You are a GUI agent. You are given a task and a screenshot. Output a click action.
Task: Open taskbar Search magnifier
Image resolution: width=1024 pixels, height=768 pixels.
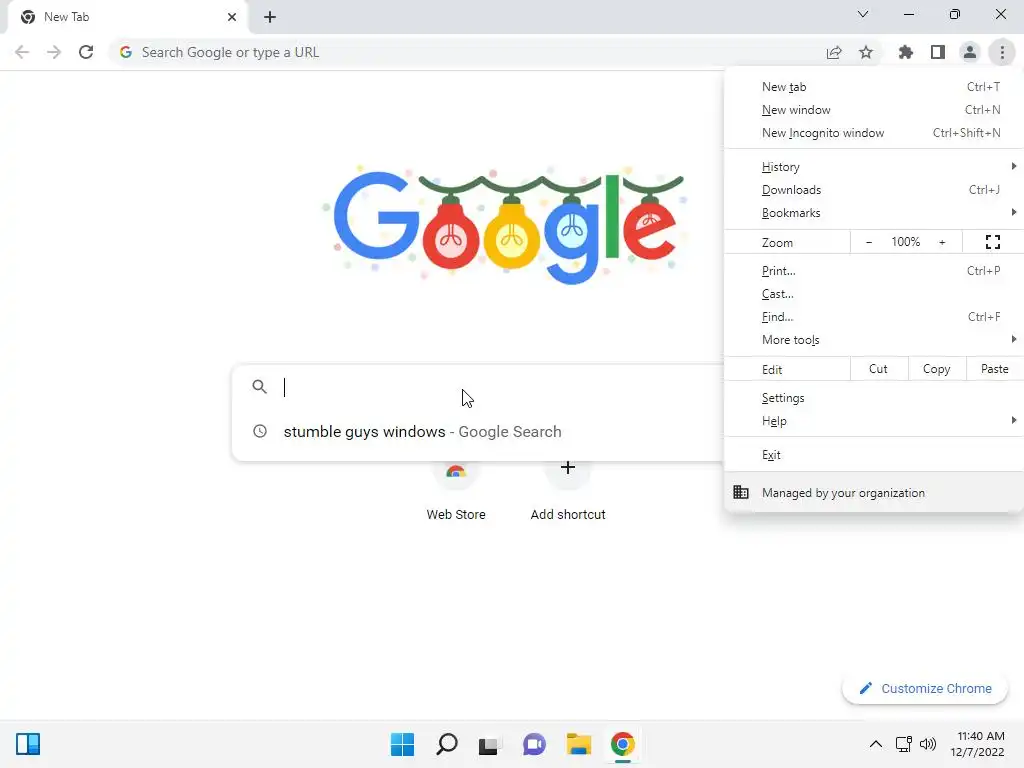(447, 744)
